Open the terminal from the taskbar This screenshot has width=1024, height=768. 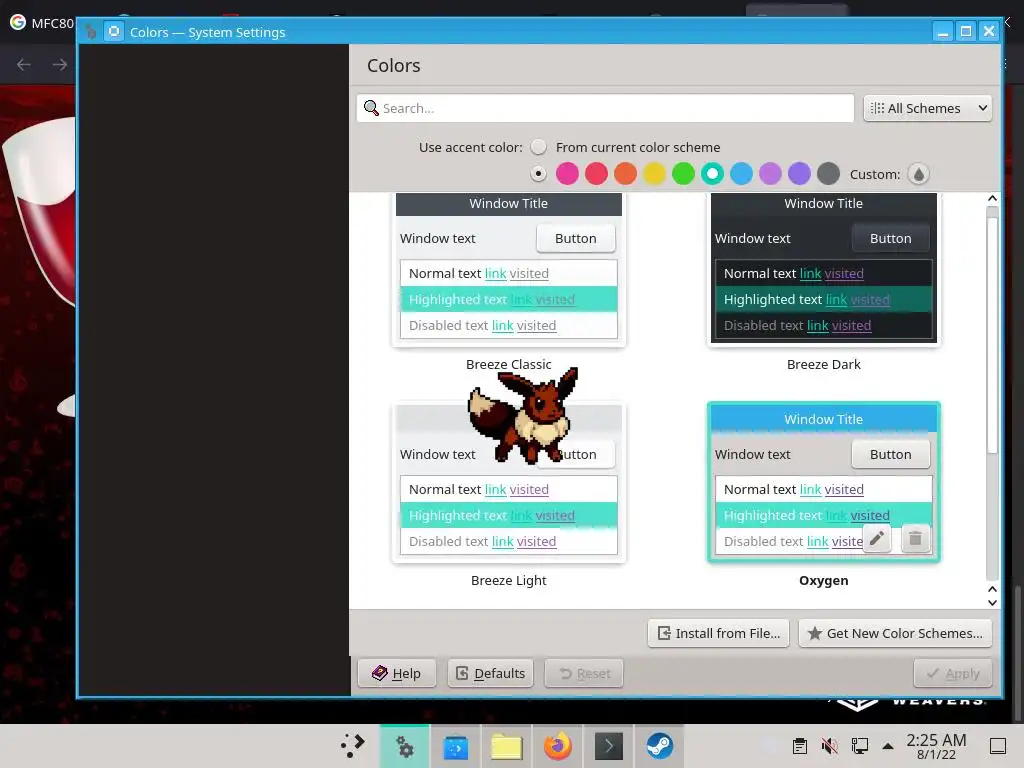609,746
